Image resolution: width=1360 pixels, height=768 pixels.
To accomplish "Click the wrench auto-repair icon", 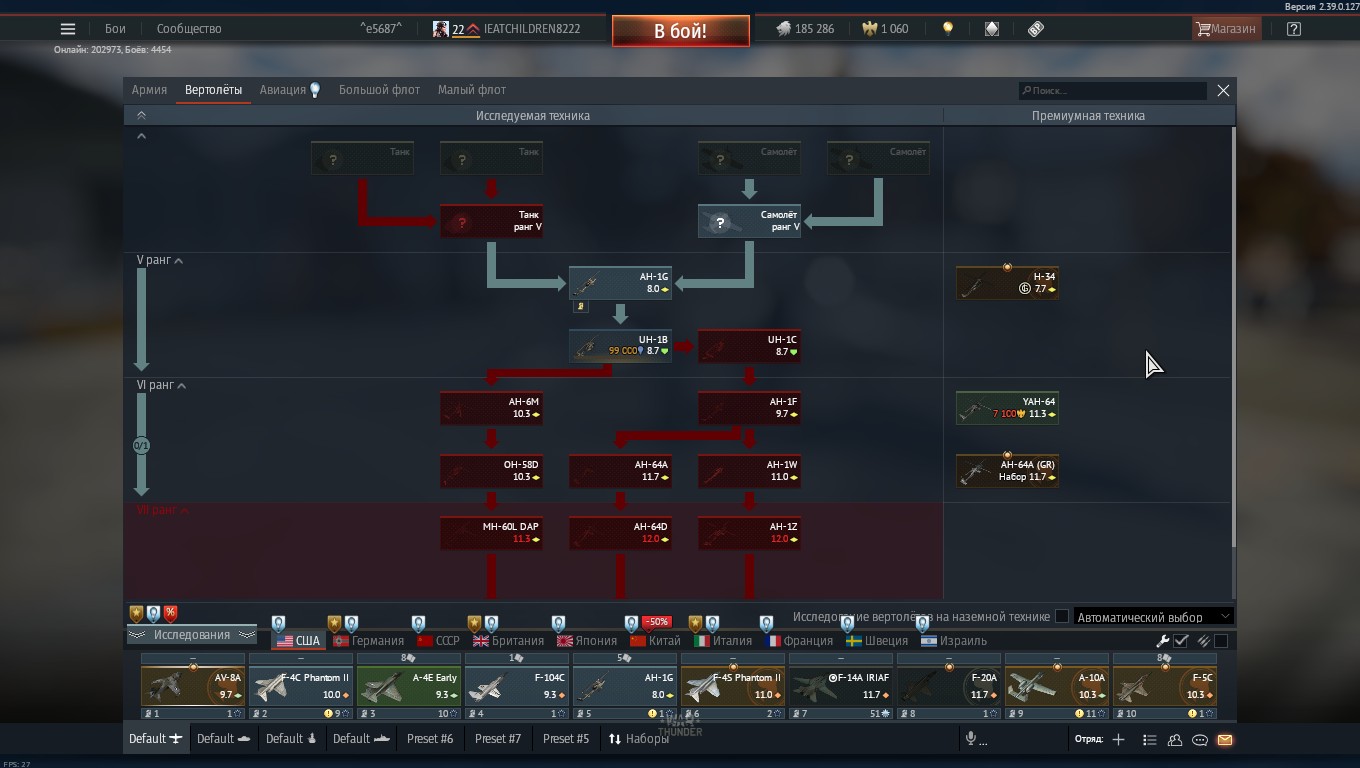I will coord(1163,641).
